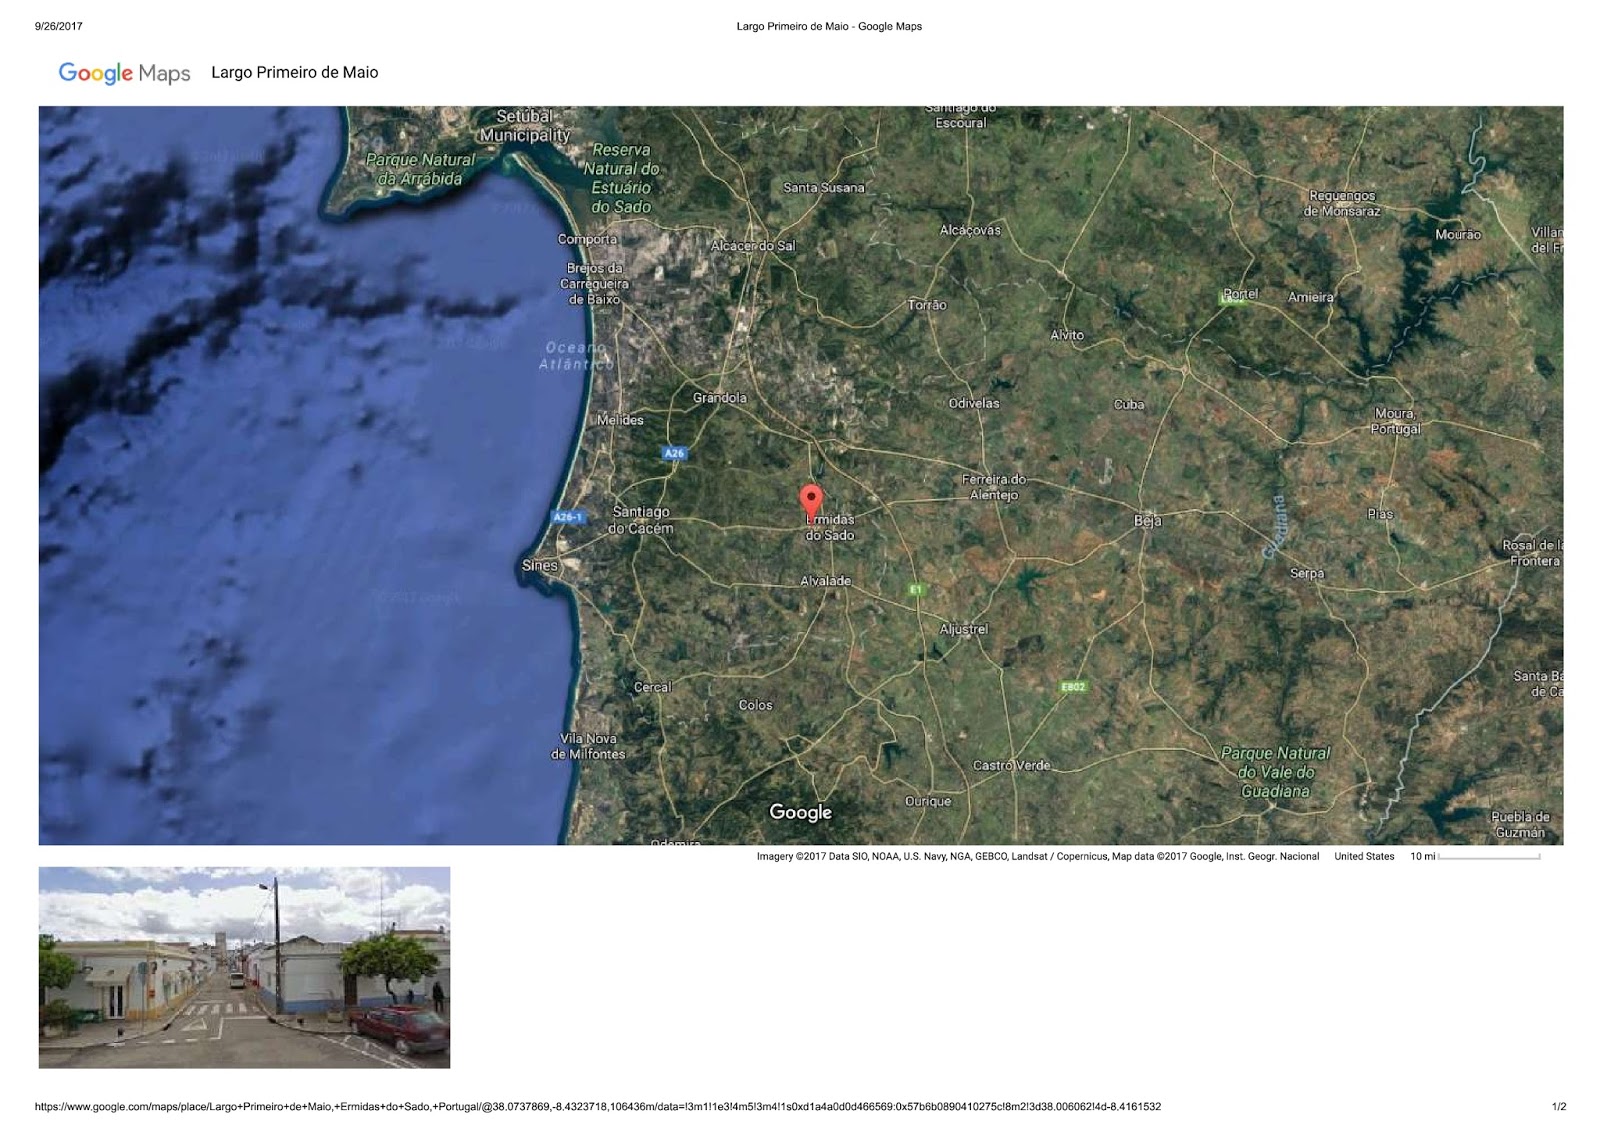Click the 1/2 page number
This screenshot has height=1132, width=1600.
1559,1107
